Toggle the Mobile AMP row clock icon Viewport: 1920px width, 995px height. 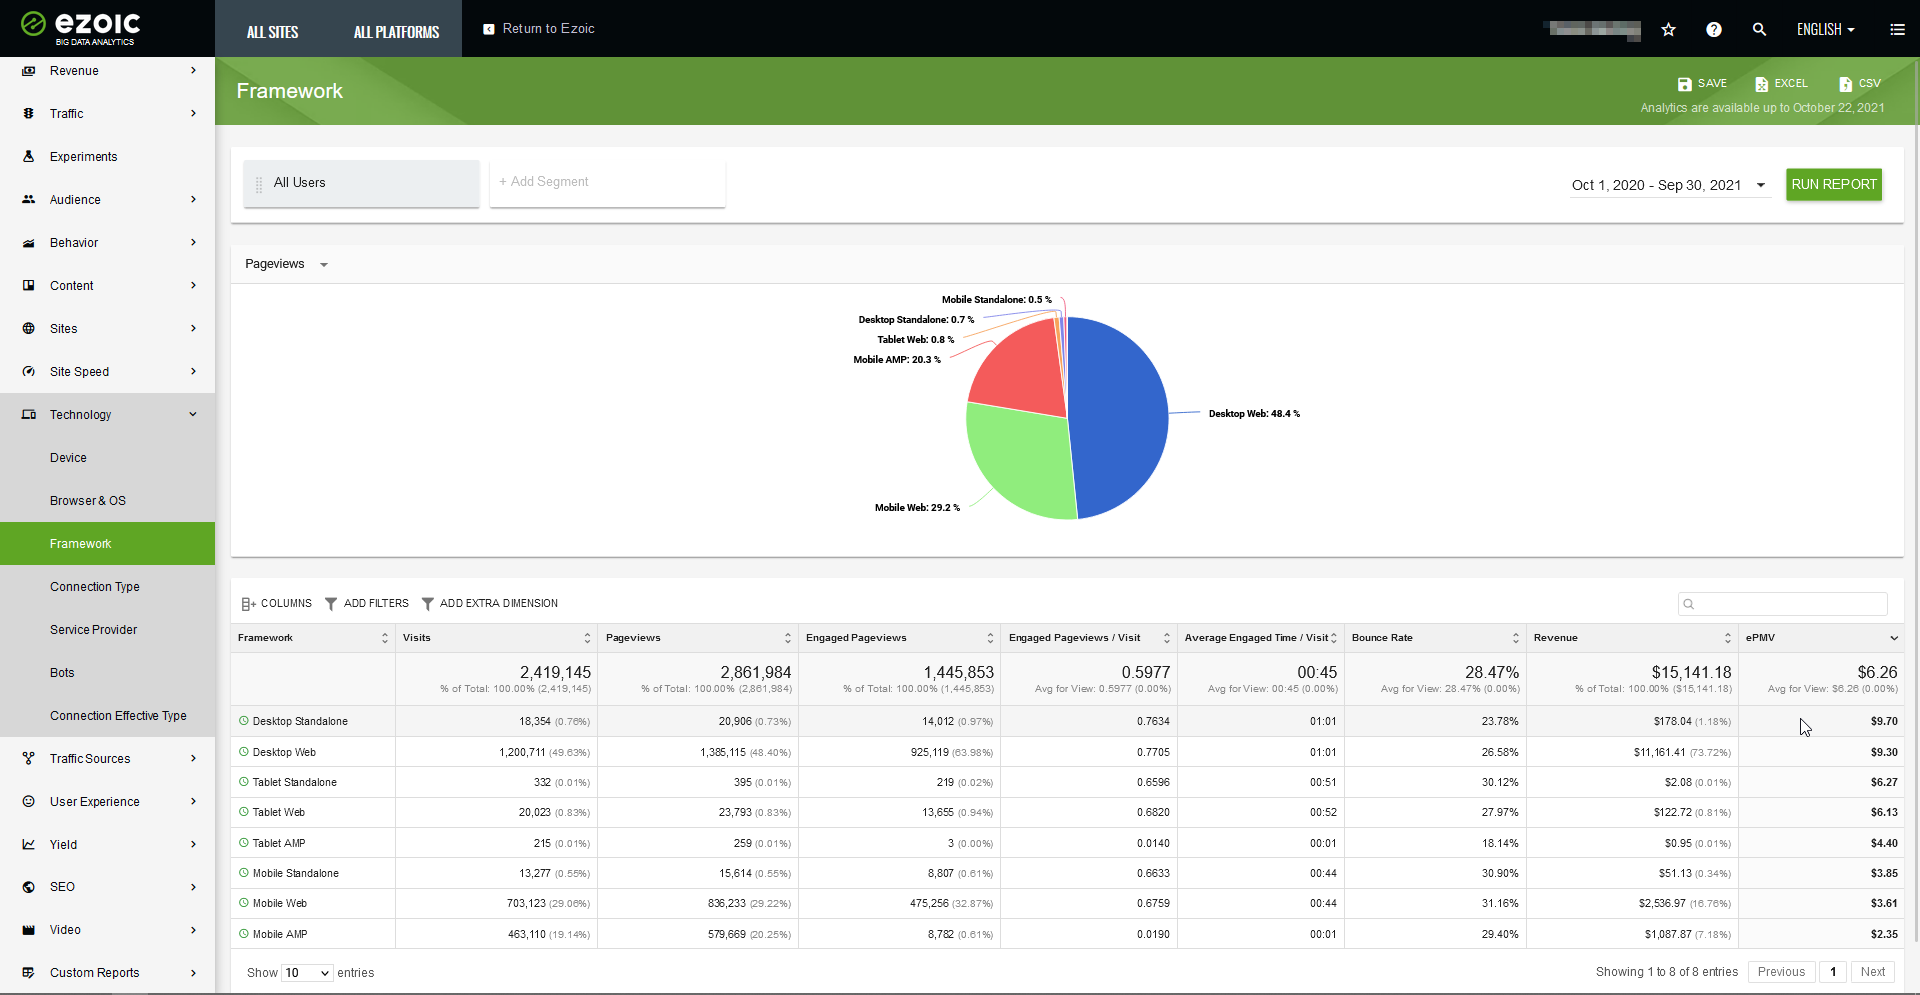[x=243, y=934]
